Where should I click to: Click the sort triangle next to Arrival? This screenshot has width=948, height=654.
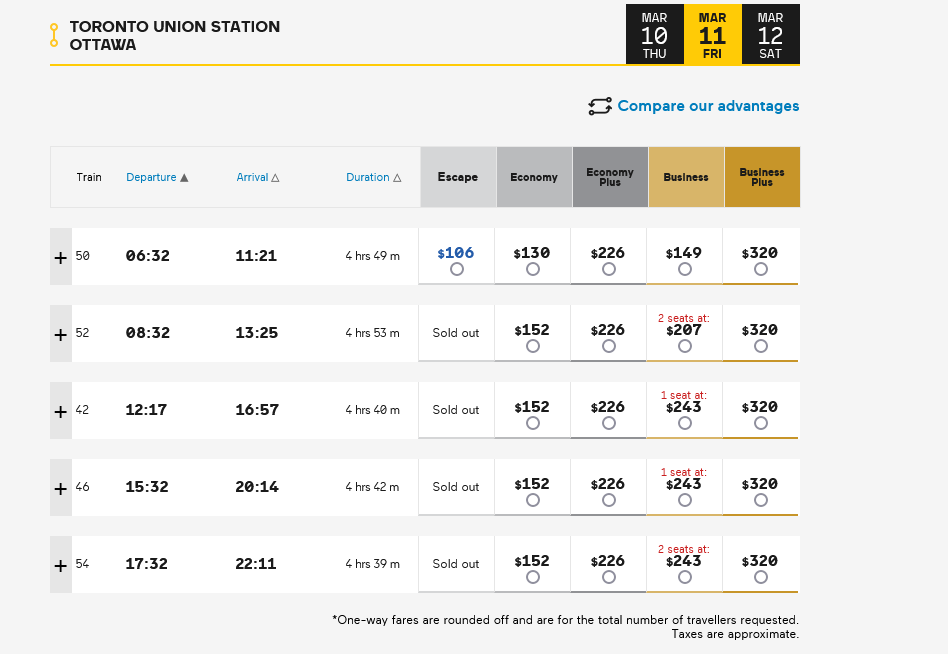pyautogui.click(x=275, y=178)
